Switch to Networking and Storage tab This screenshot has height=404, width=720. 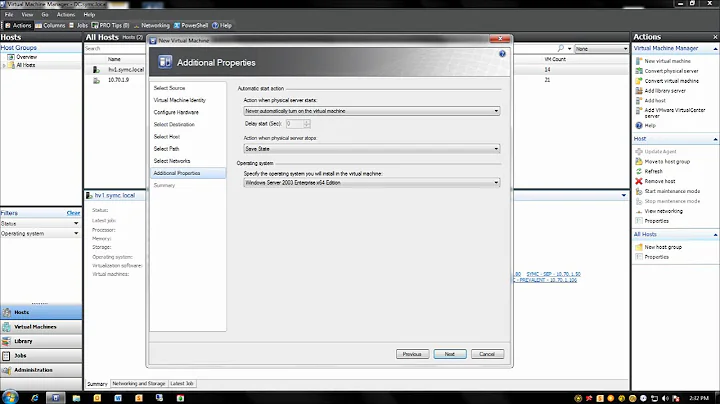[x=139, y=383]
